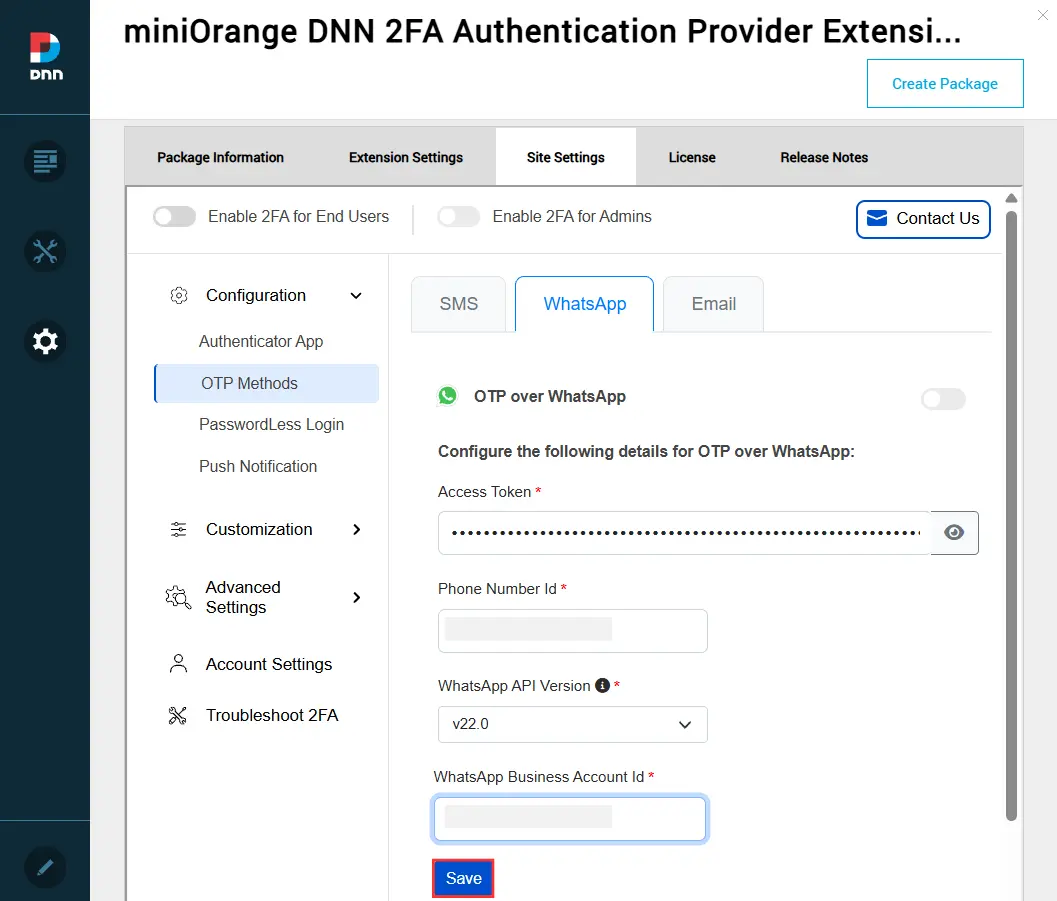Open the Settings gear icon in the sidebar
Image resolution: width=1057 pixels, height=901 pixels.
coord(45,342)
